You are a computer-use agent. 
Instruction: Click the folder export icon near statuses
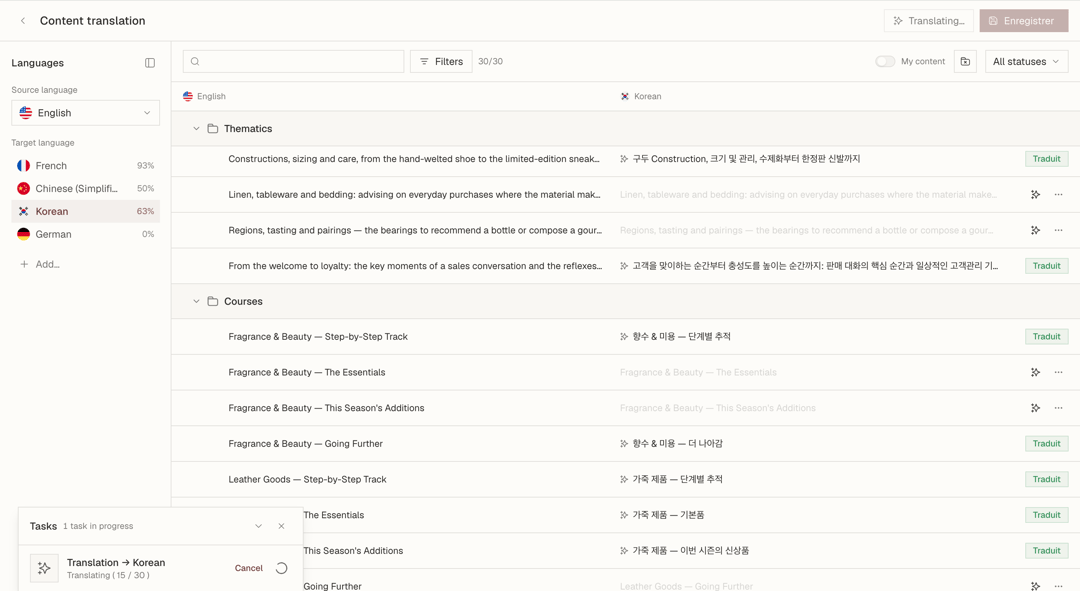tap(965, 61)
